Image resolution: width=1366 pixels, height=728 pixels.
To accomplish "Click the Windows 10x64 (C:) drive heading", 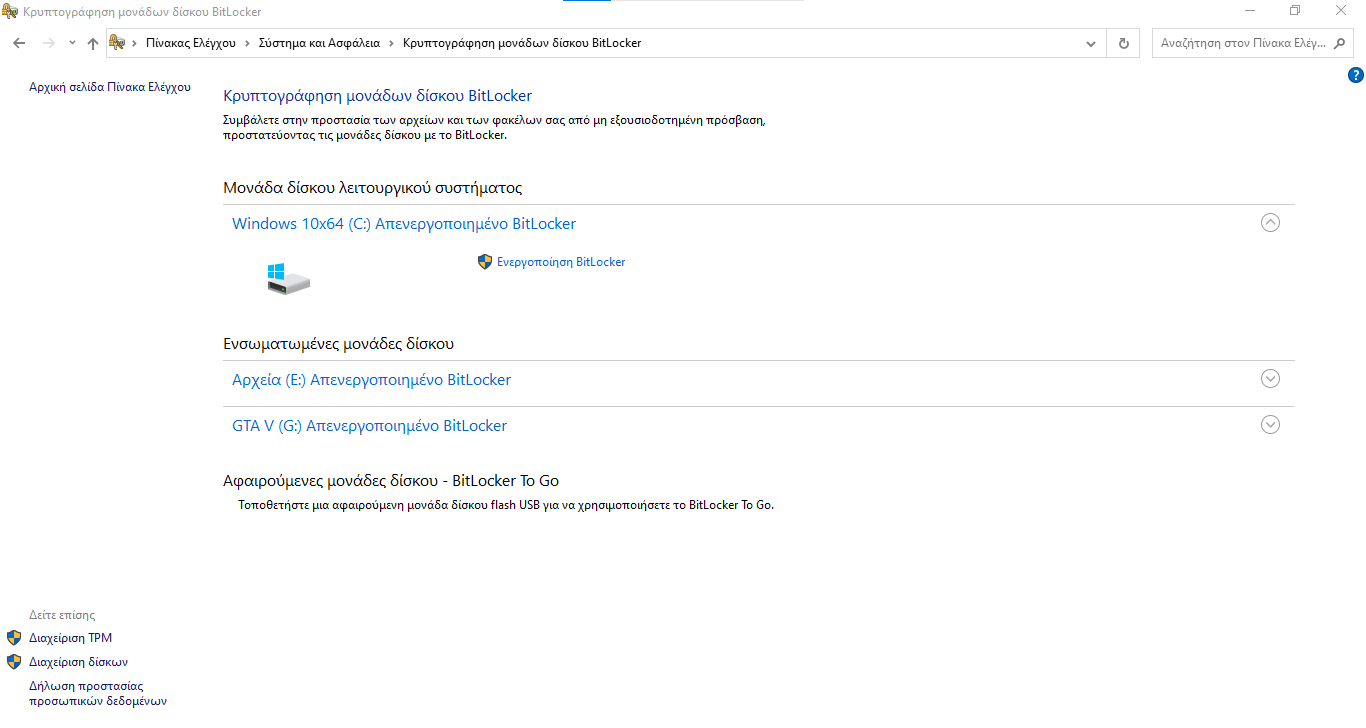I will 404,223.
